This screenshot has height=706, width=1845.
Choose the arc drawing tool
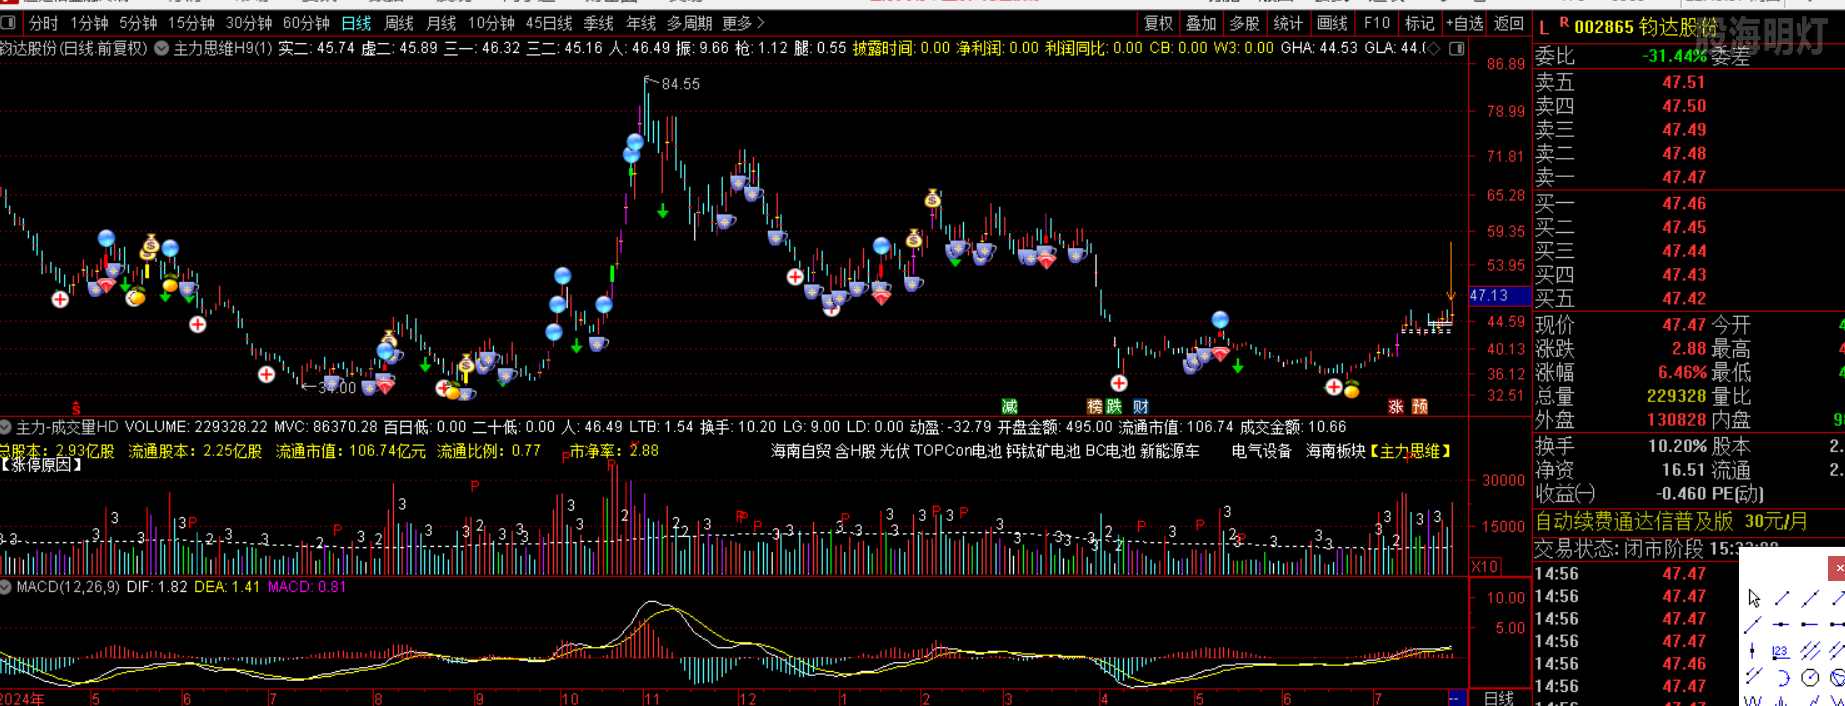pyautogui.click(x=1782, y=678)
